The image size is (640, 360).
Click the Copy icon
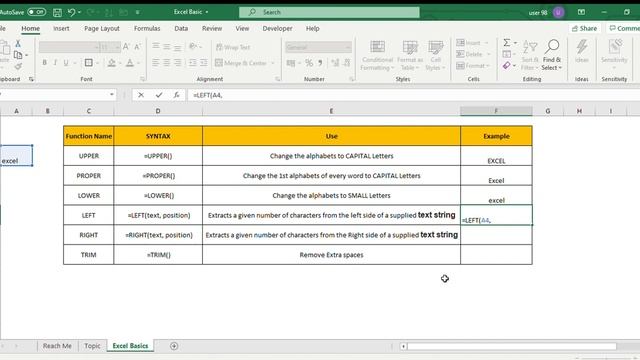tap(18, 55)
